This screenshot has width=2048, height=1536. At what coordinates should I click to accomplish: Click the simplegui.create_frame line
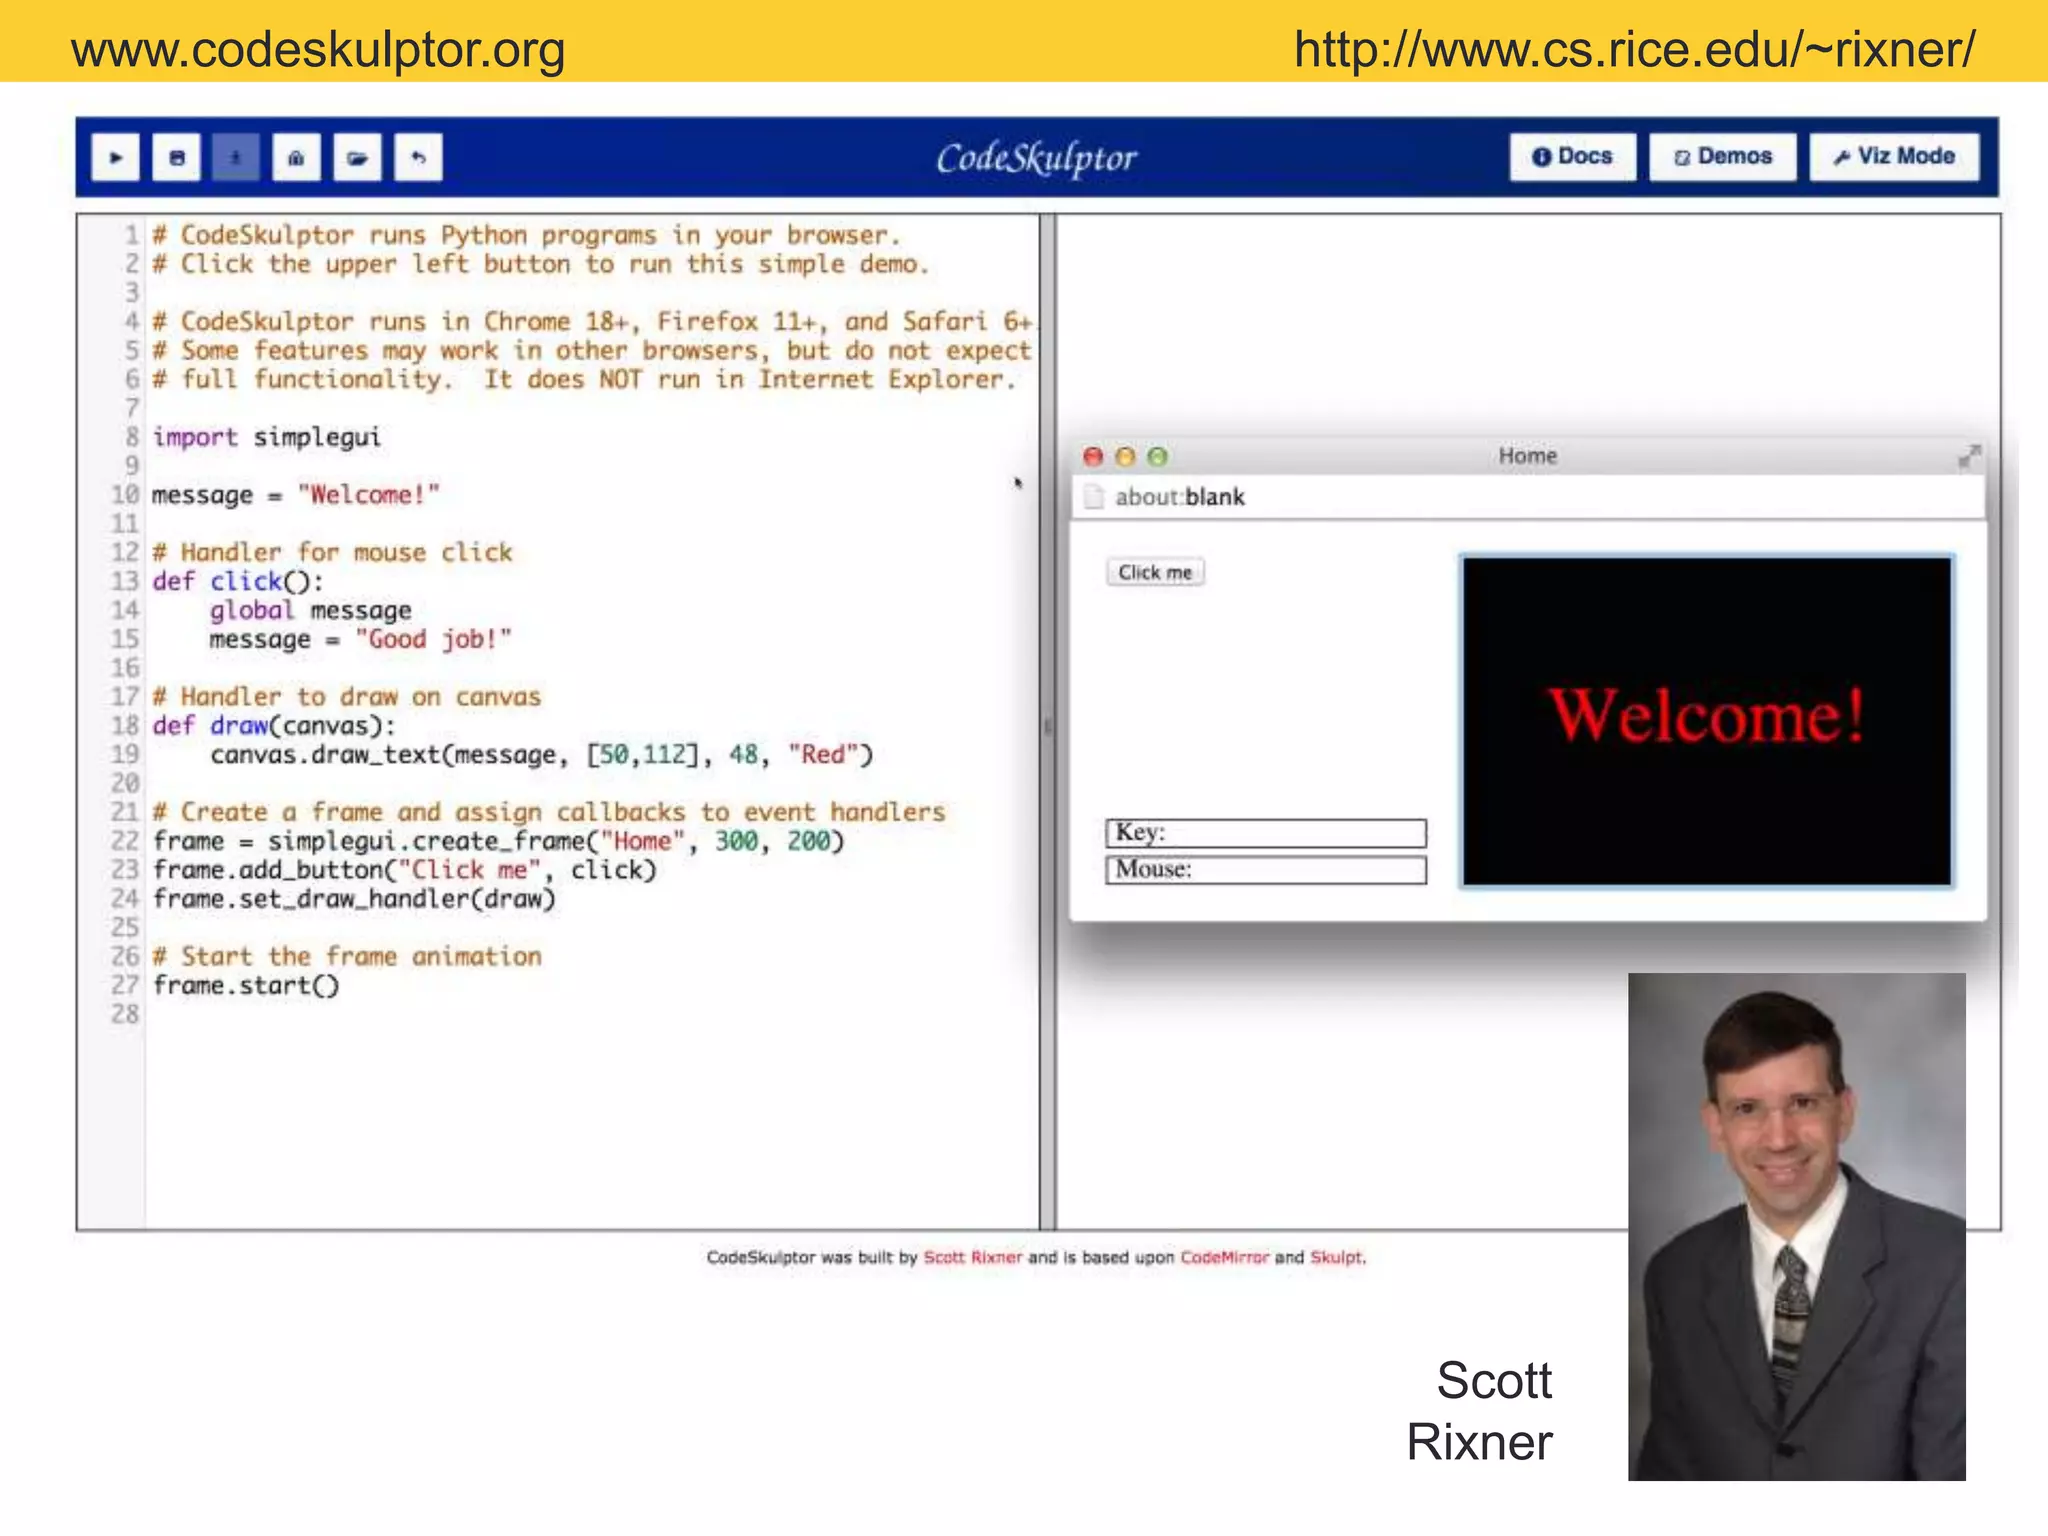tap(498, 842)
